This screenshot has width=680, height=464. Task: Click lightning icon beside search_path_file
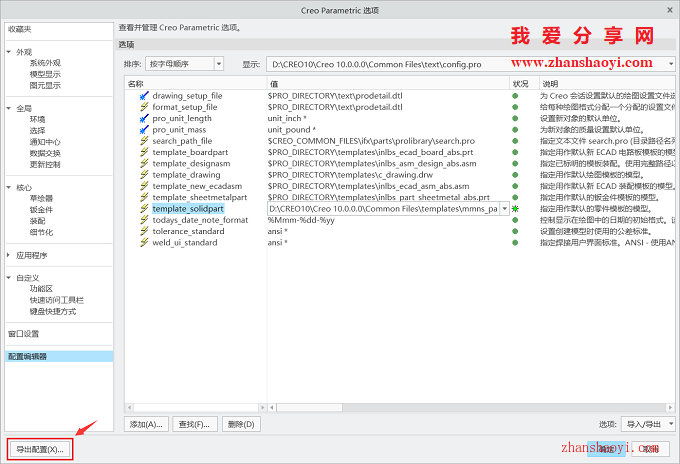click(144, 141)
